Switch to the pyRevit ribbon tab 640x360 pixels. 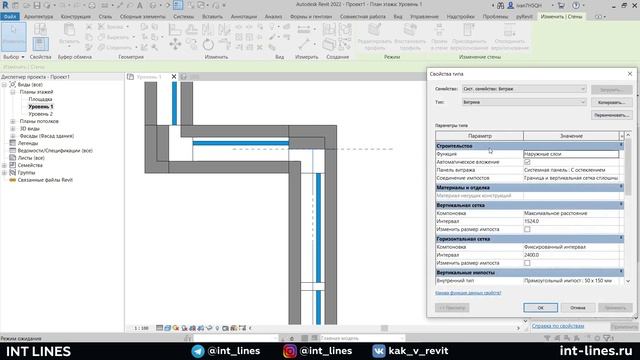[x=524, y=17]
